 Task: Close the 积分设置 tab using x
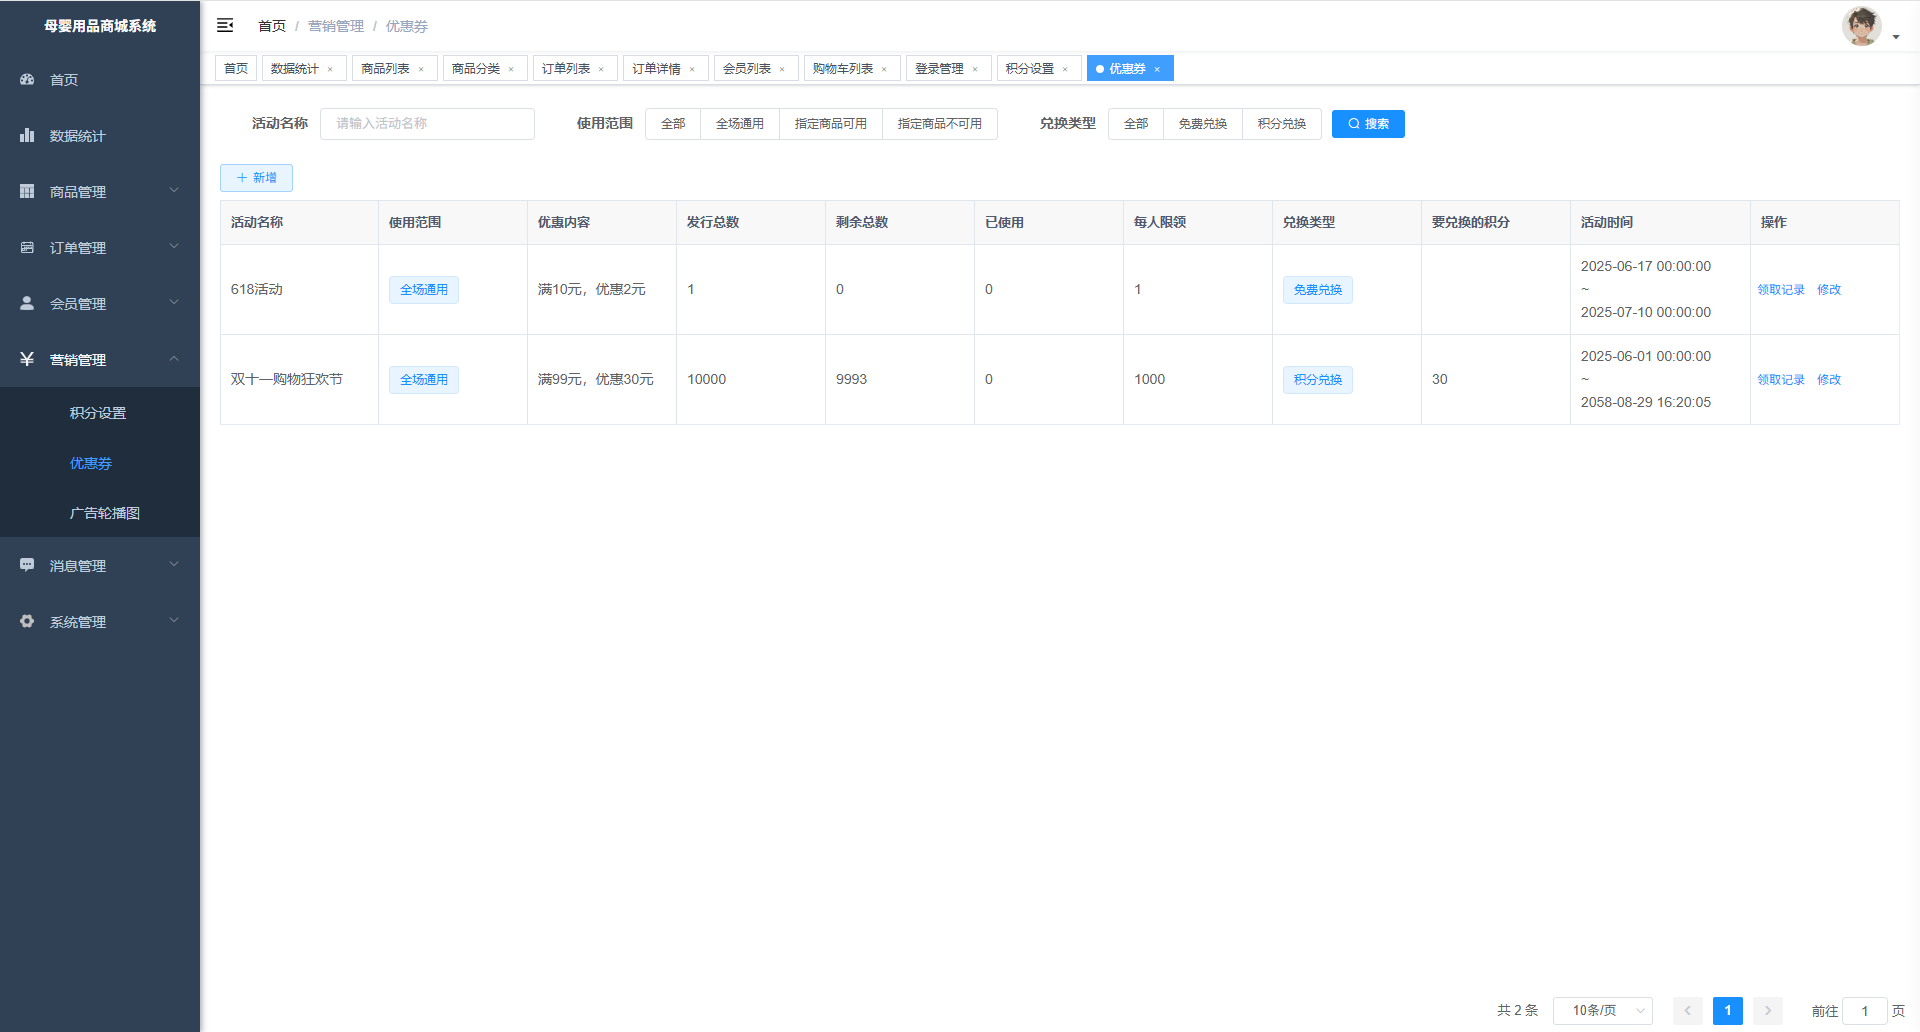pyautogui.click(x=1065, y=69)
